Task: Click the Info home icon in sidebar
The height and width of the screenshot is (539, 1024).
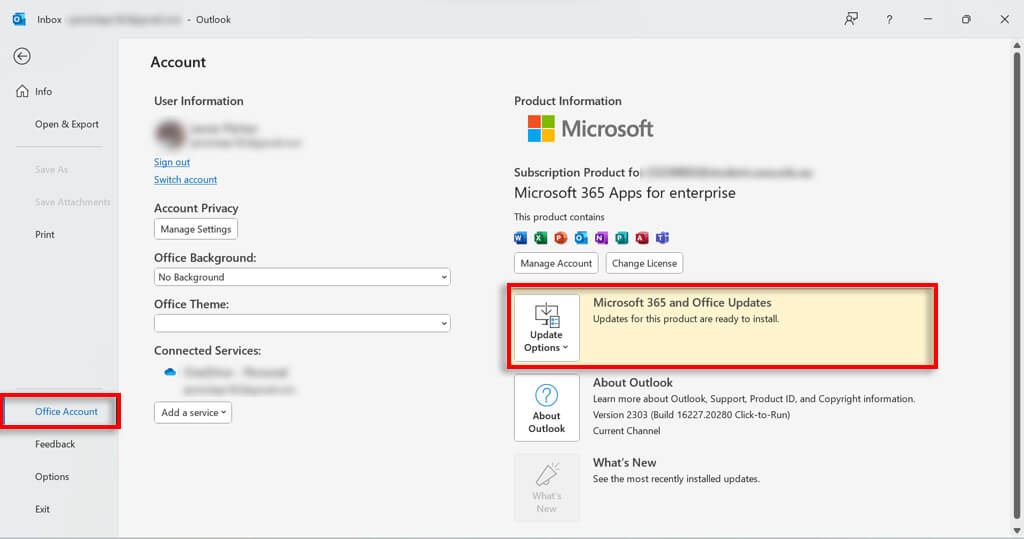Action: (x=22, y=92)
